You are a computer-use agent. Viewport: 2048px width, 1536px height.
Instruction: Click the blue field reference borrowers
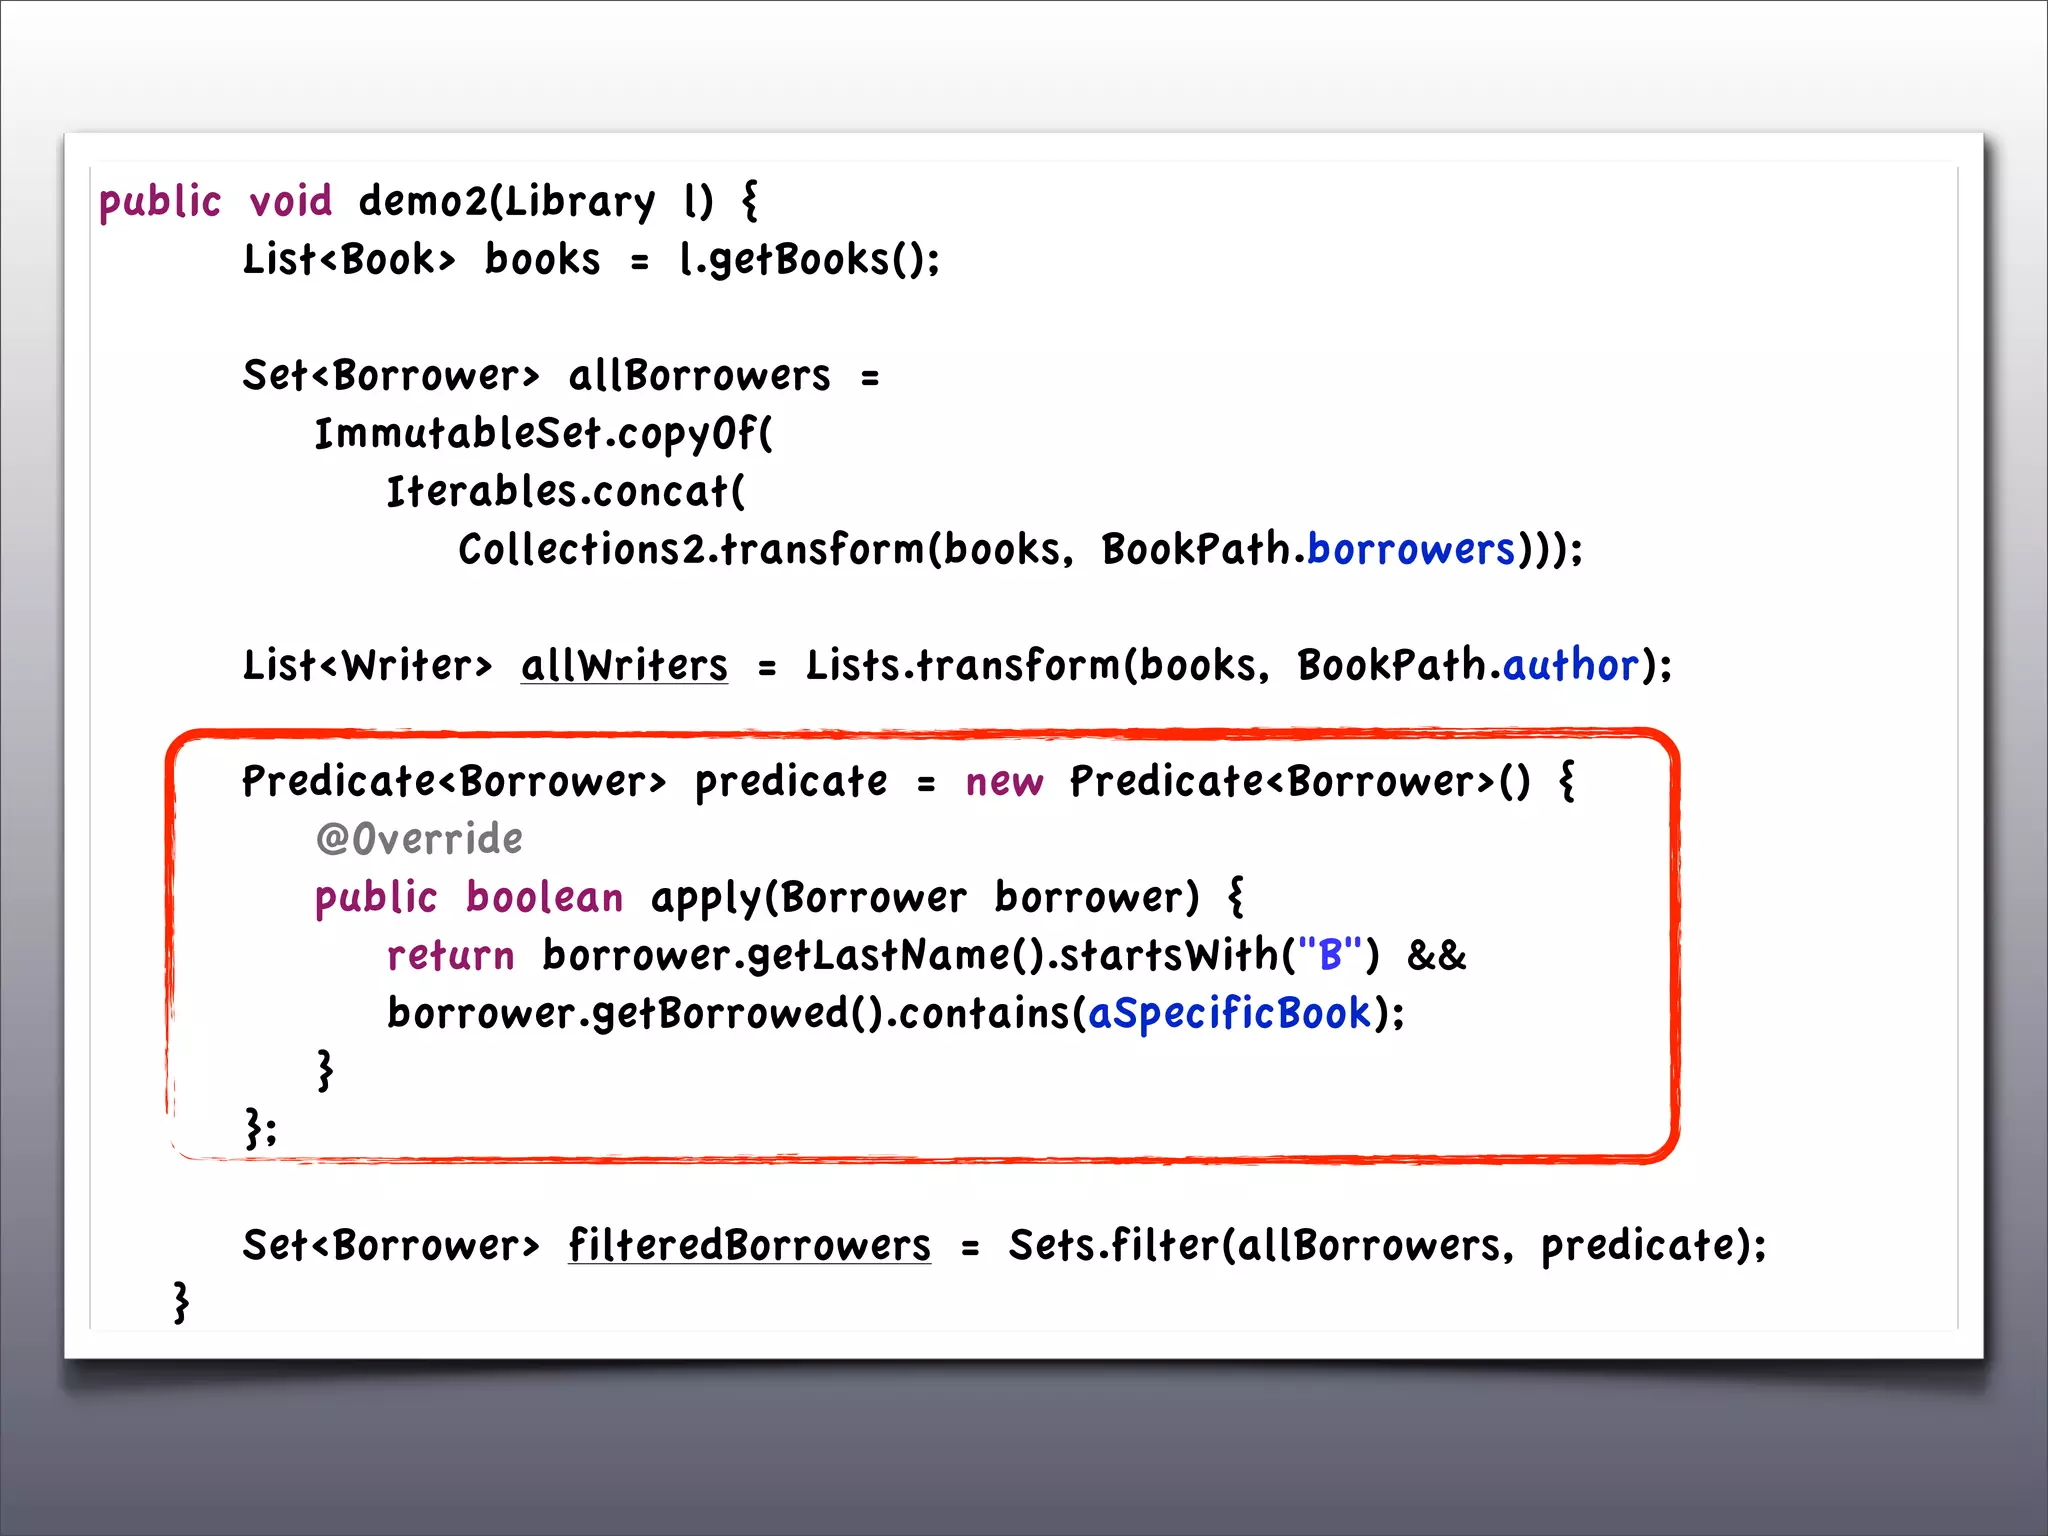click(1411, 549)
